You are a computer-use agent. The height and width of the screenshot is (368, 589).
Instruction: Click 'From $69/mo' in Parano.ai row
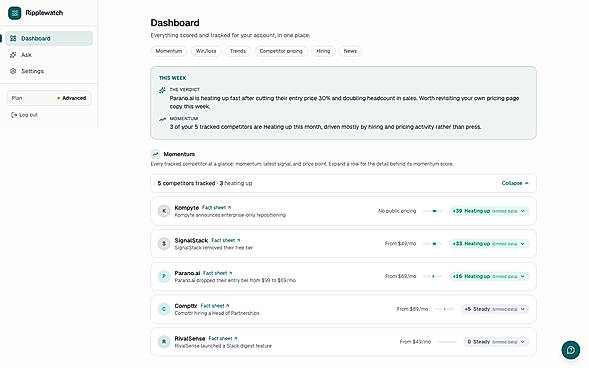pos(400,276)
